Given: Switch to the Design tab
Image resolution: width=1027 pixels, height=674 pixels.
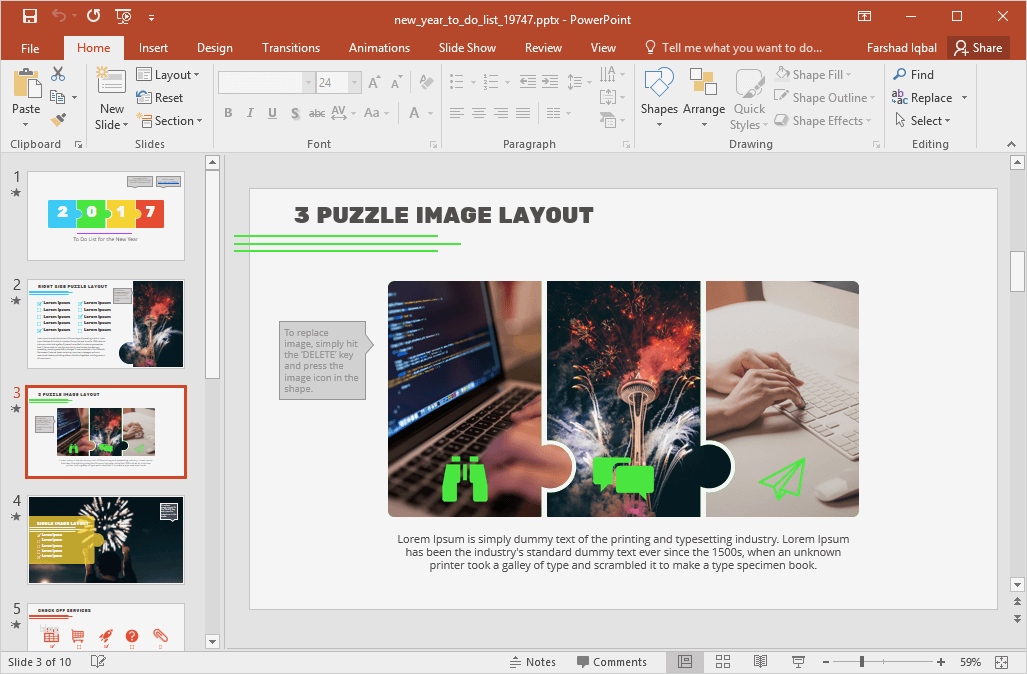Looking at the screenshot, I should tap(215, 48).
